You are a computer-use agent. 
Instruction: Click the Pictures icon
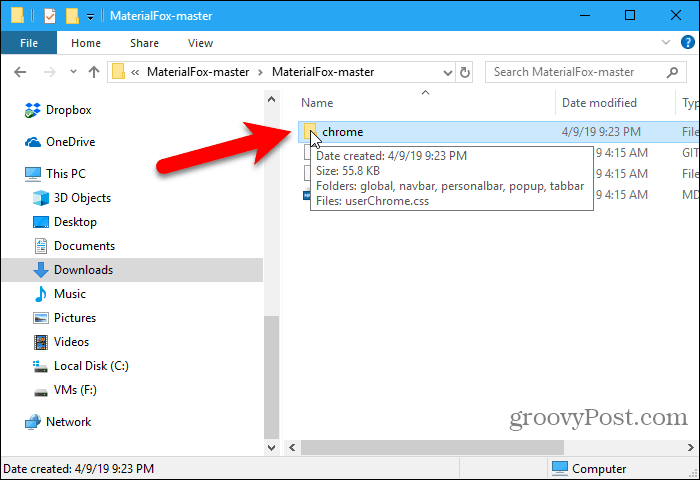tap(41, 318)
